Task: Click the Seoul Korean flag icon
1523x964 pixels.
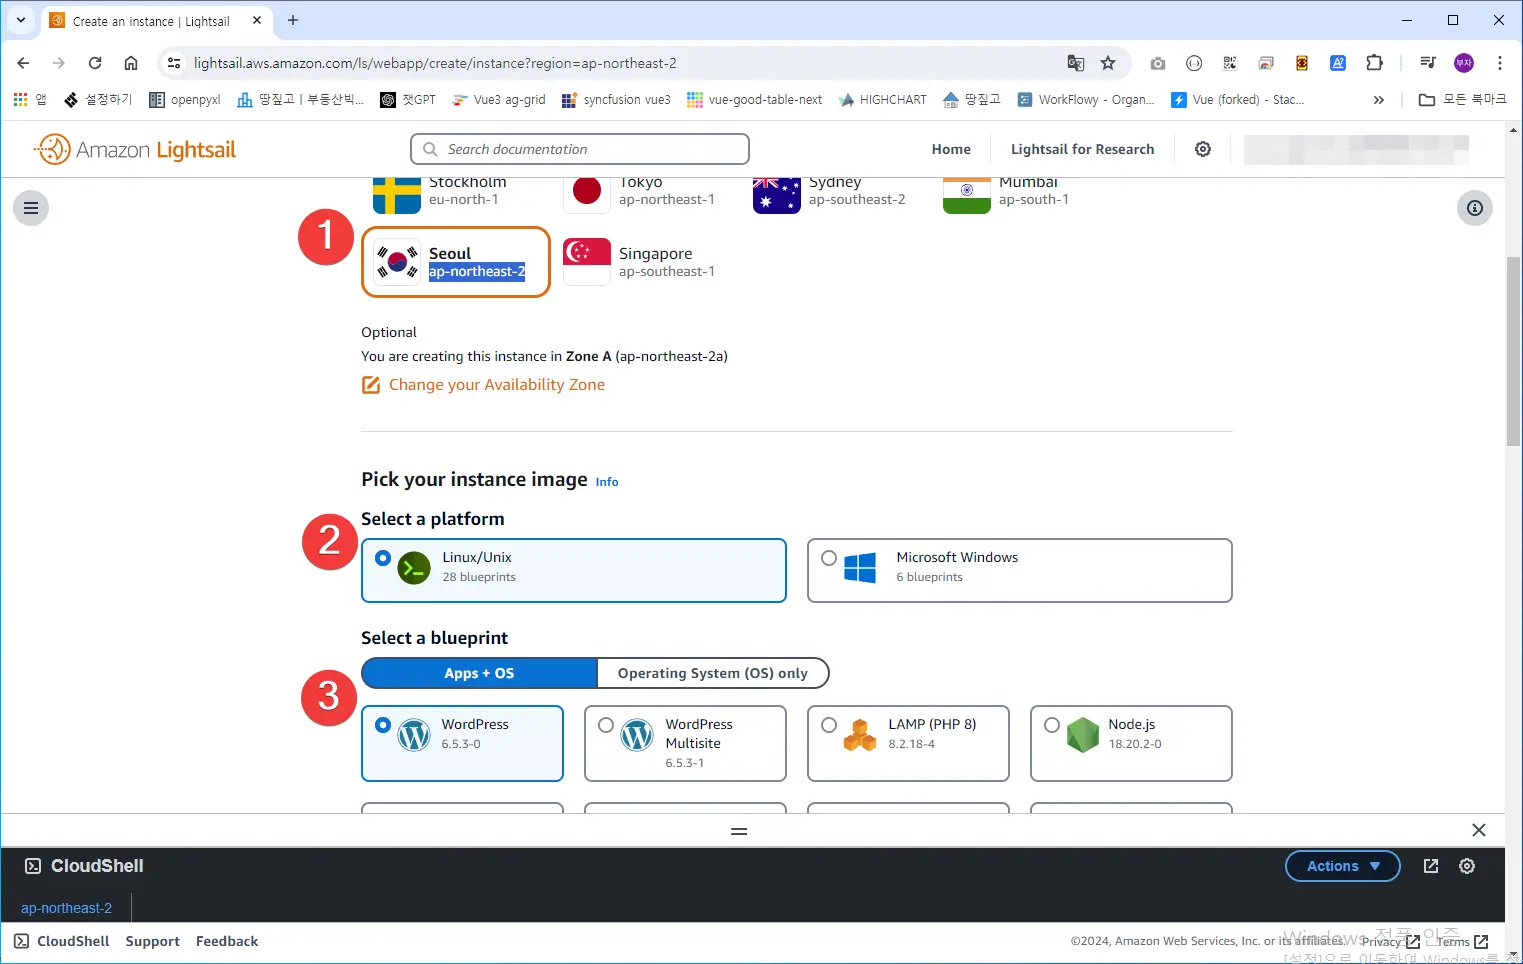Action: click(x=397, y=262)
